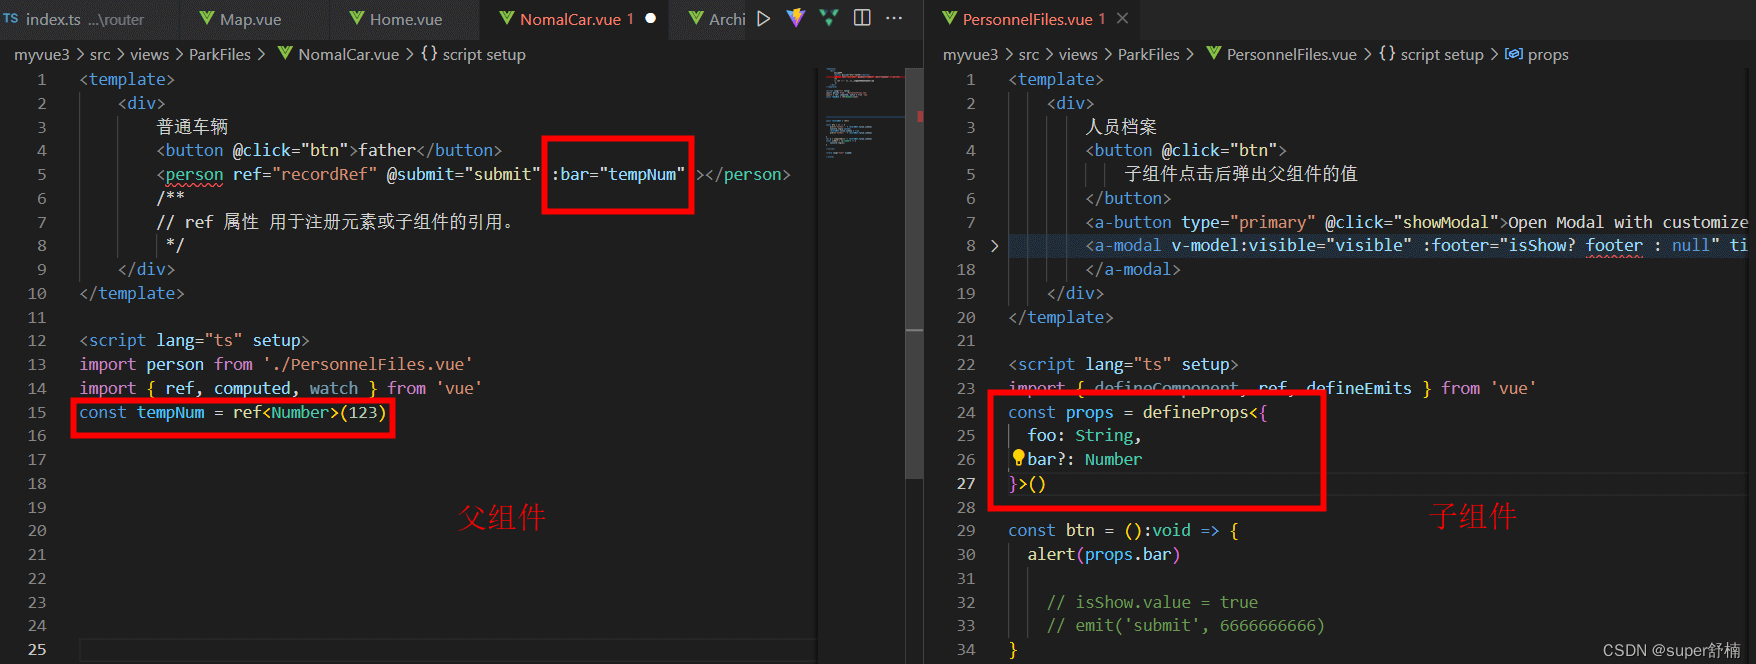Click the './PersonnelFiles.vue' import path
This screenshot has width=1756, height=664.
click(367, 365)
